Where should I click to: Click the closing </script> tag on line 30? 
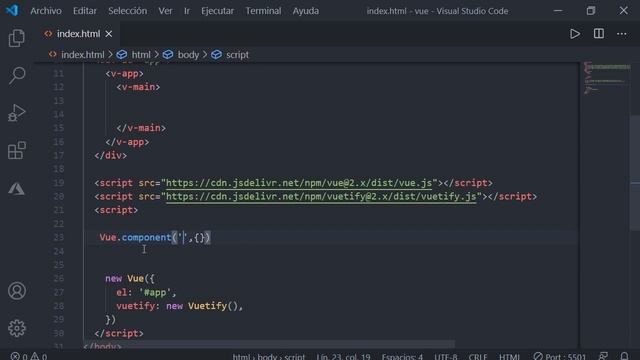coord(119,333)
